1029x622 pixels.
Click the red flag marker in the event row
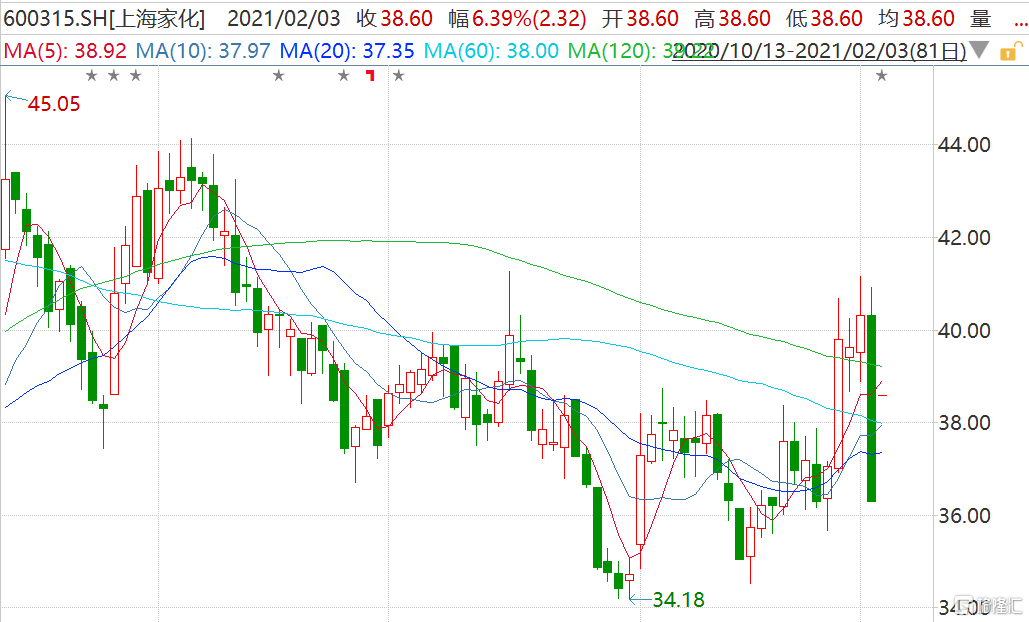click(371, 75)
